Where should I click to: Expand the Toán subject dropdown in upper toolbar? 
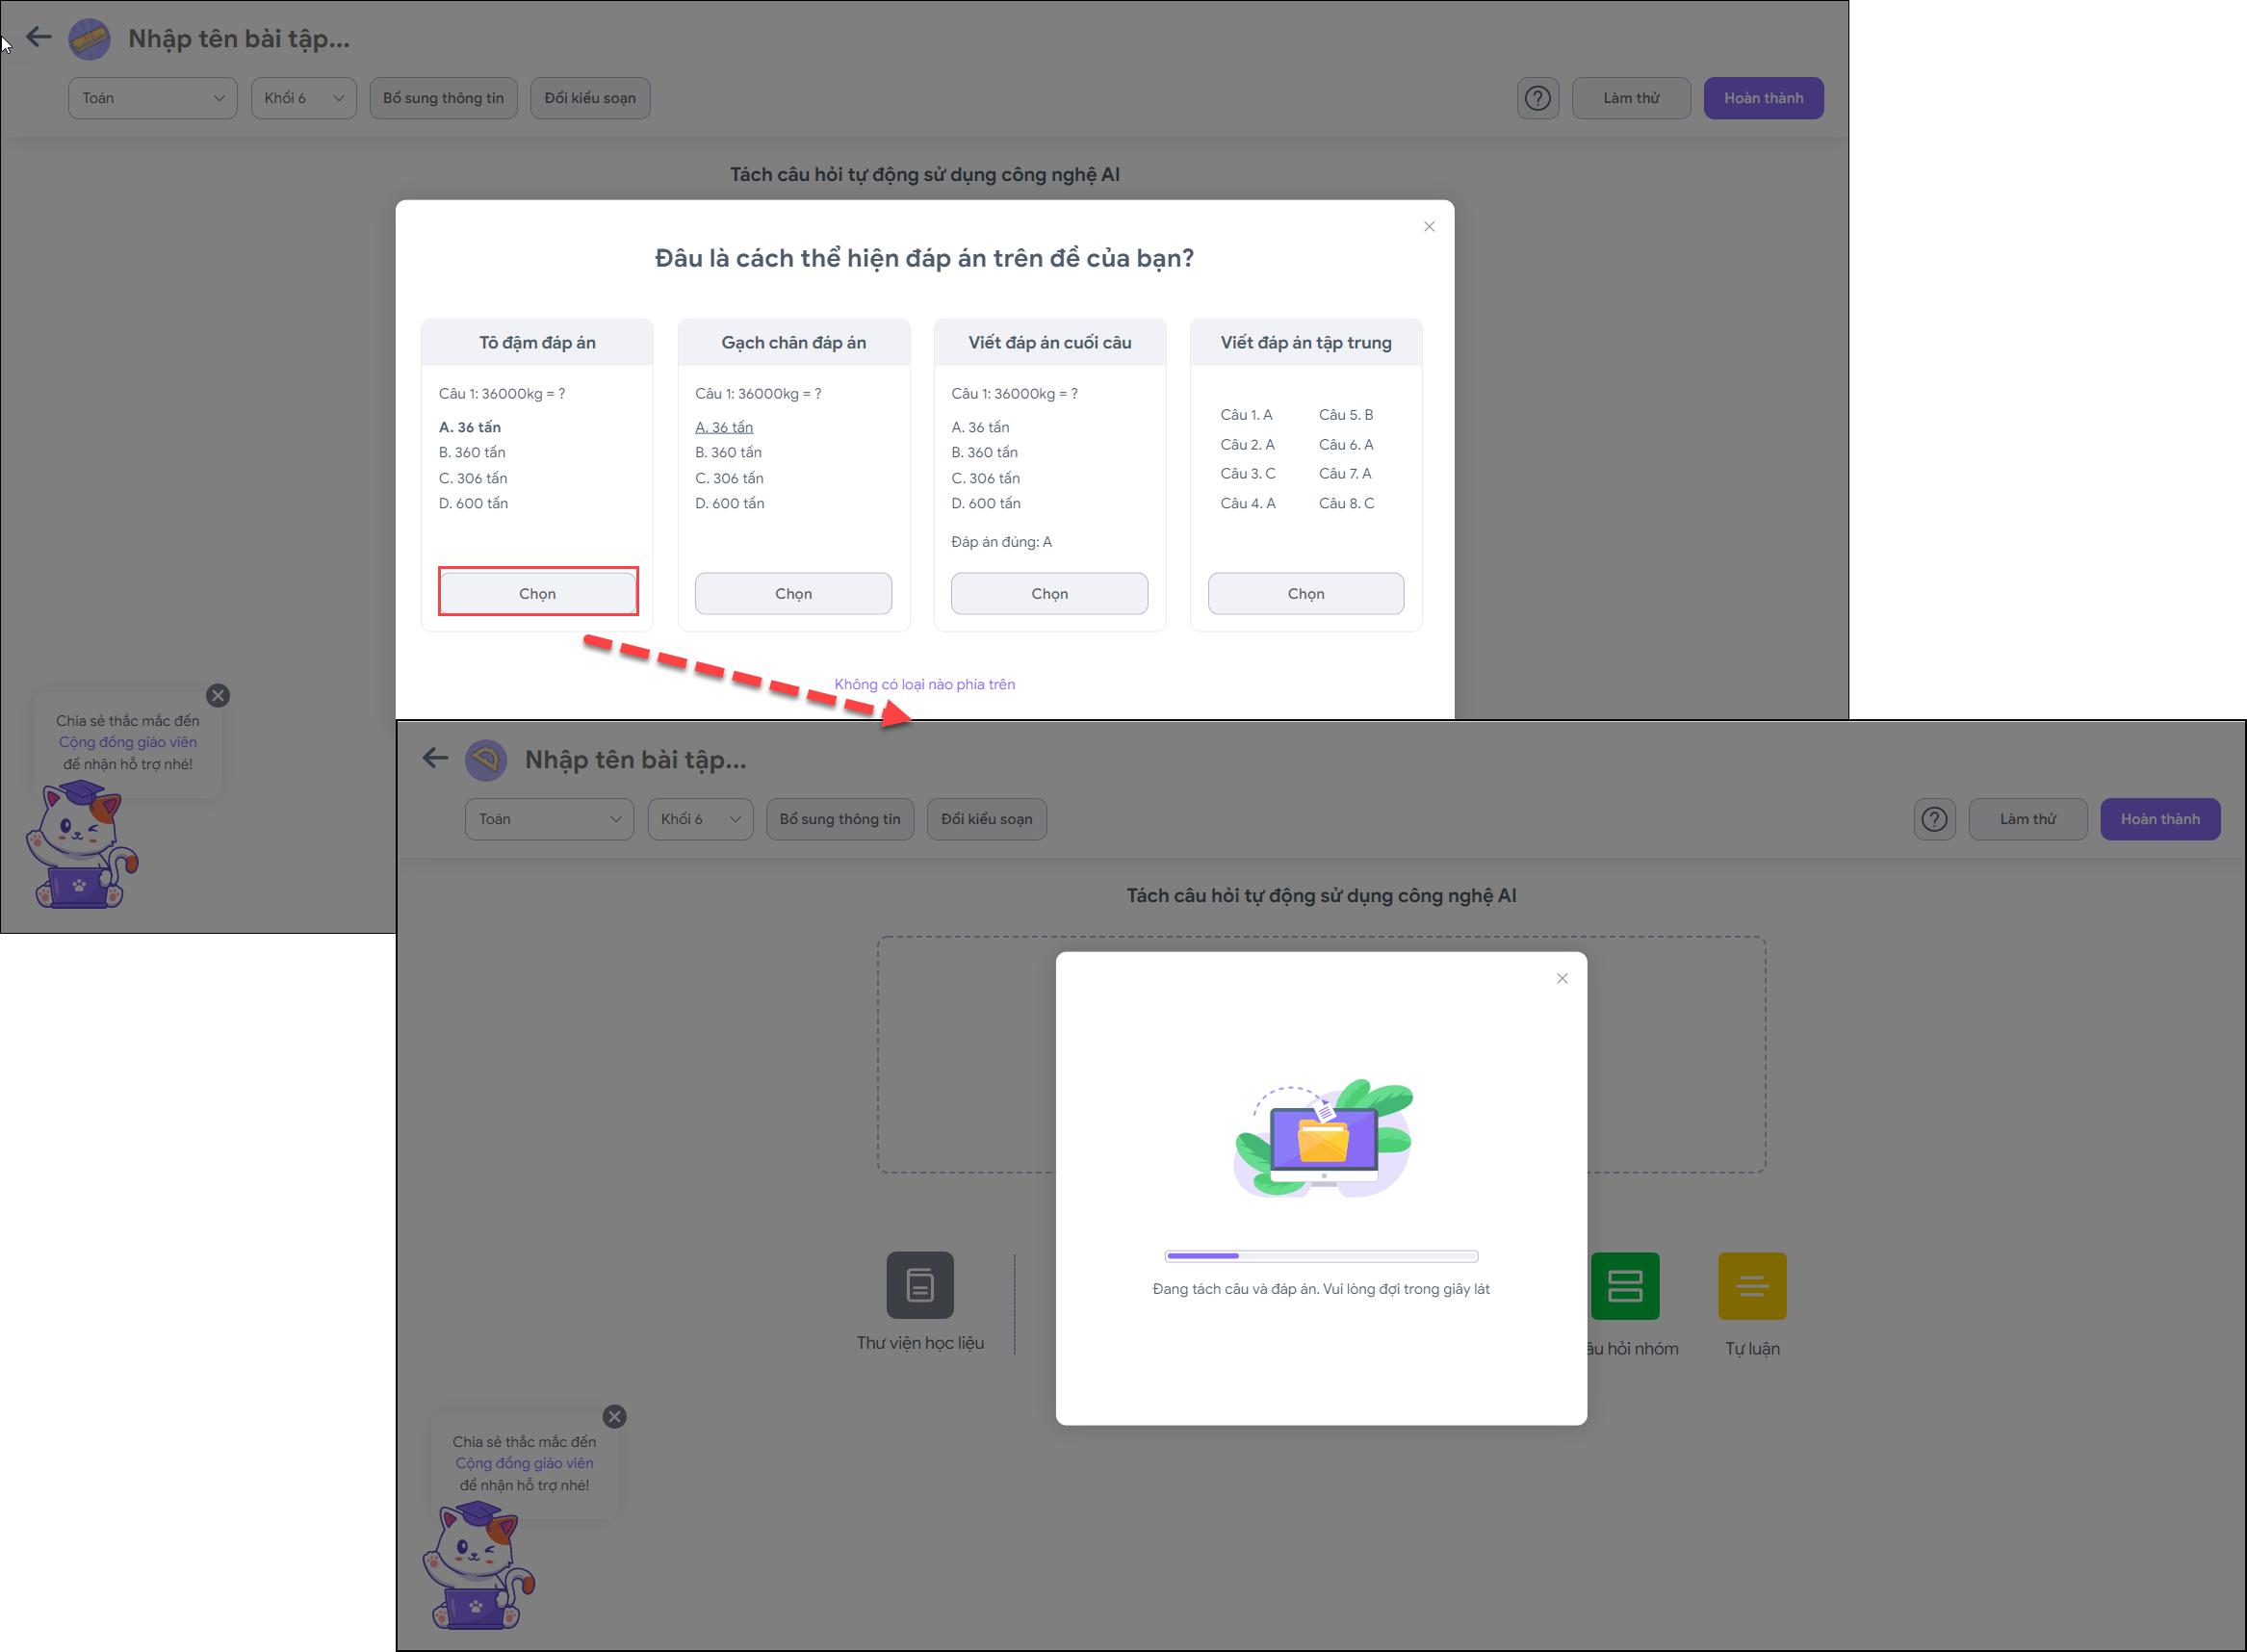[152, 98]
